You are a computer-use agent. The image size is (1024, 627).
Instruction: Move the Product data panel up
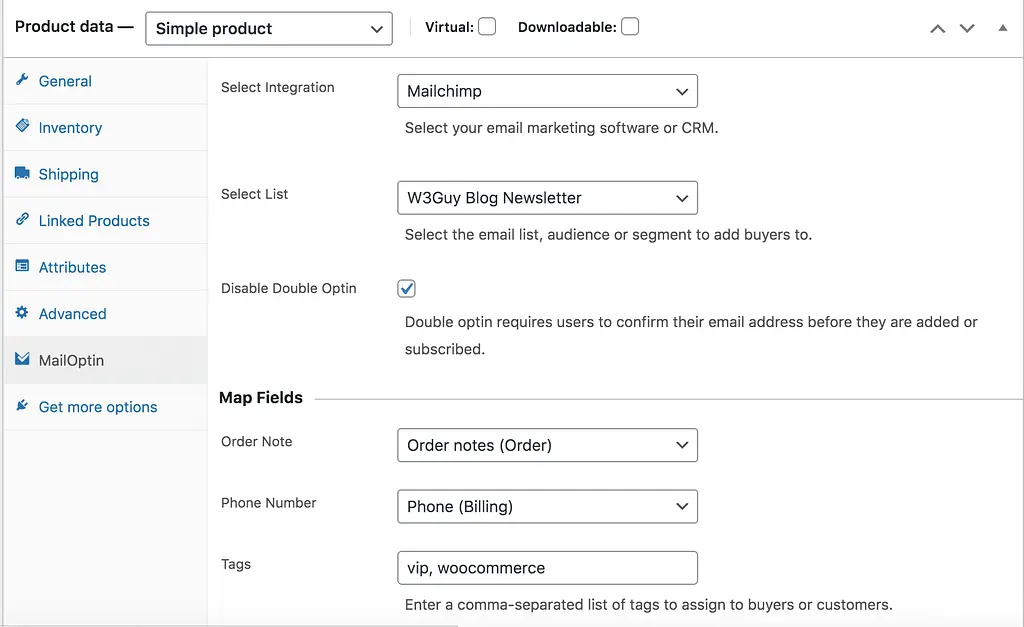click(x=937, y=29)
